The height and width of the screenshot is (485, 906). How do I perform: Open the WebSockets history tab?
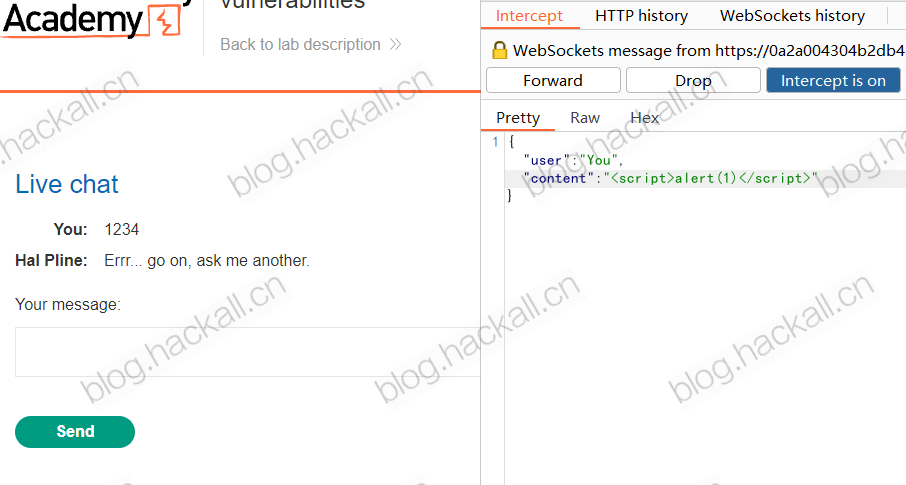pos(792,16)
